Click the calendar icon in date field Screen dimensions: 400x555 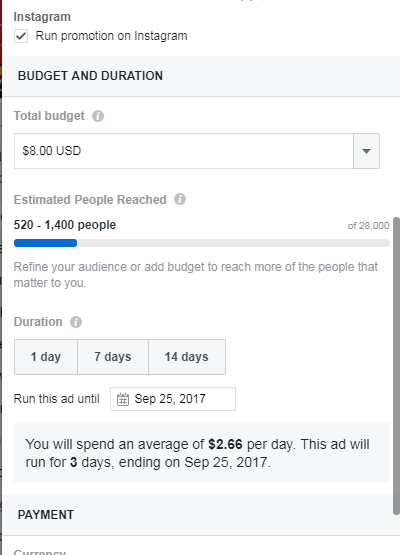(123, 399)
